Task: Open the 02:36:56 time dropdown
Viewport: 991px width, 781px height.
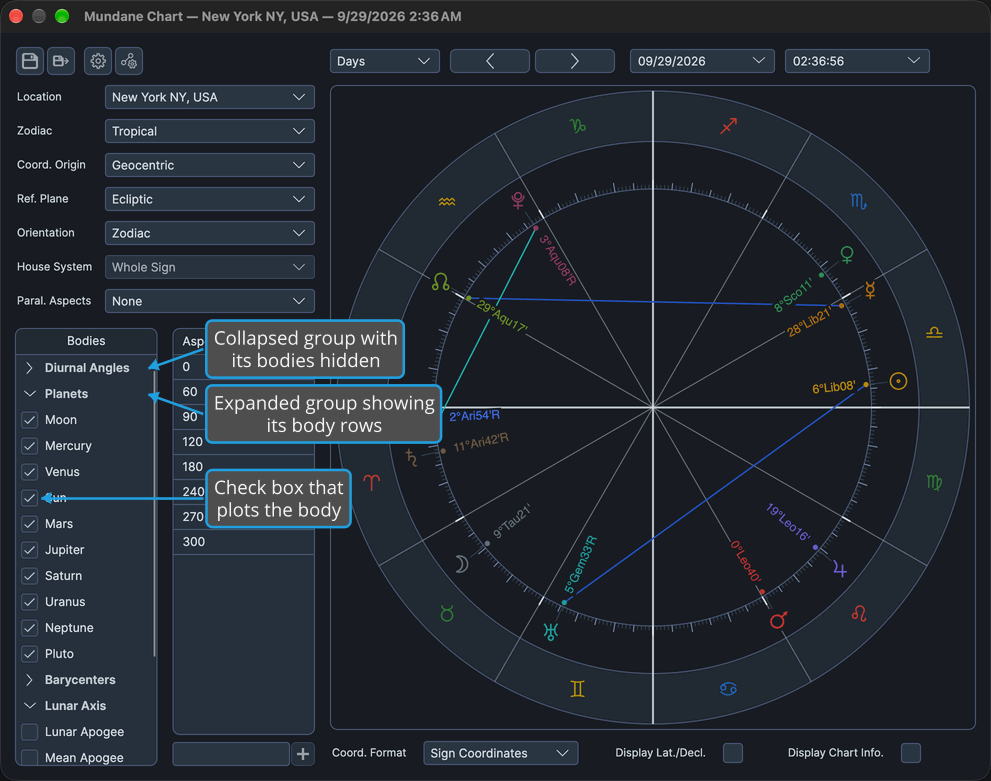Action: click(857, 61)
